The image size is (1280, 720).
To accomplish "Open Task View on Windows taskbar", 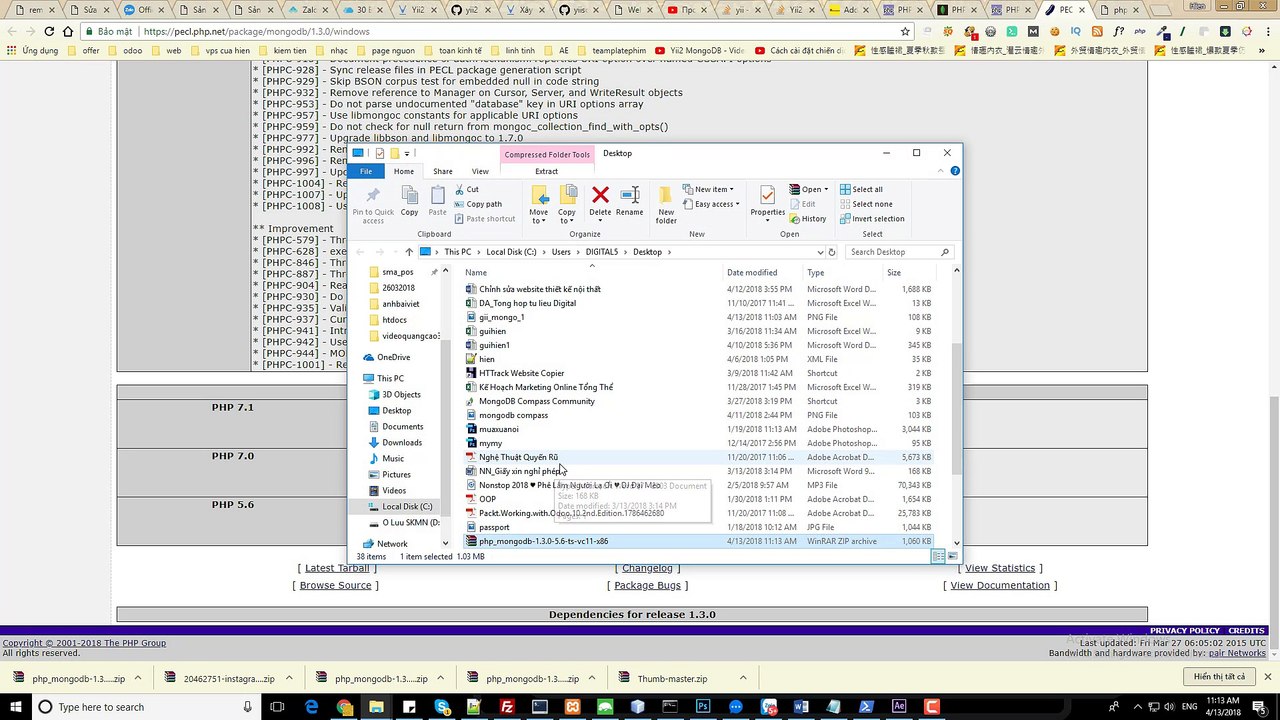I will [x=279, y=707].
